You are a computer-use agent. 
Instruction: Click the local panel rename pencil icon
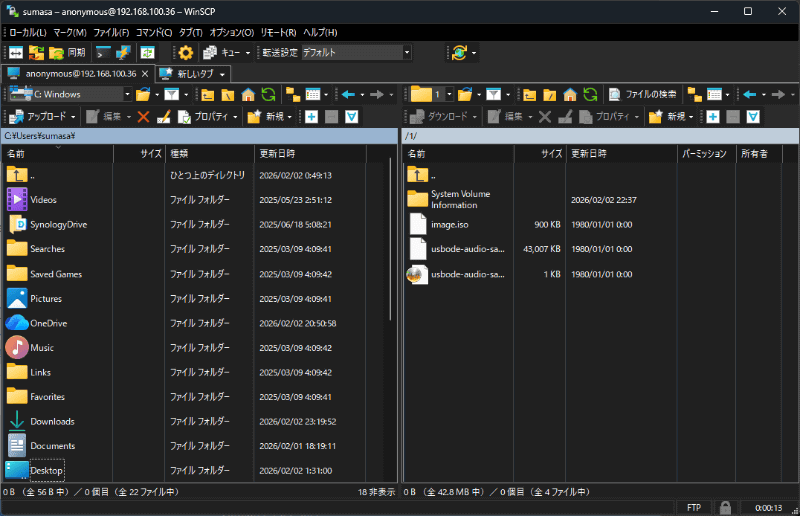[x=164, y=117]
